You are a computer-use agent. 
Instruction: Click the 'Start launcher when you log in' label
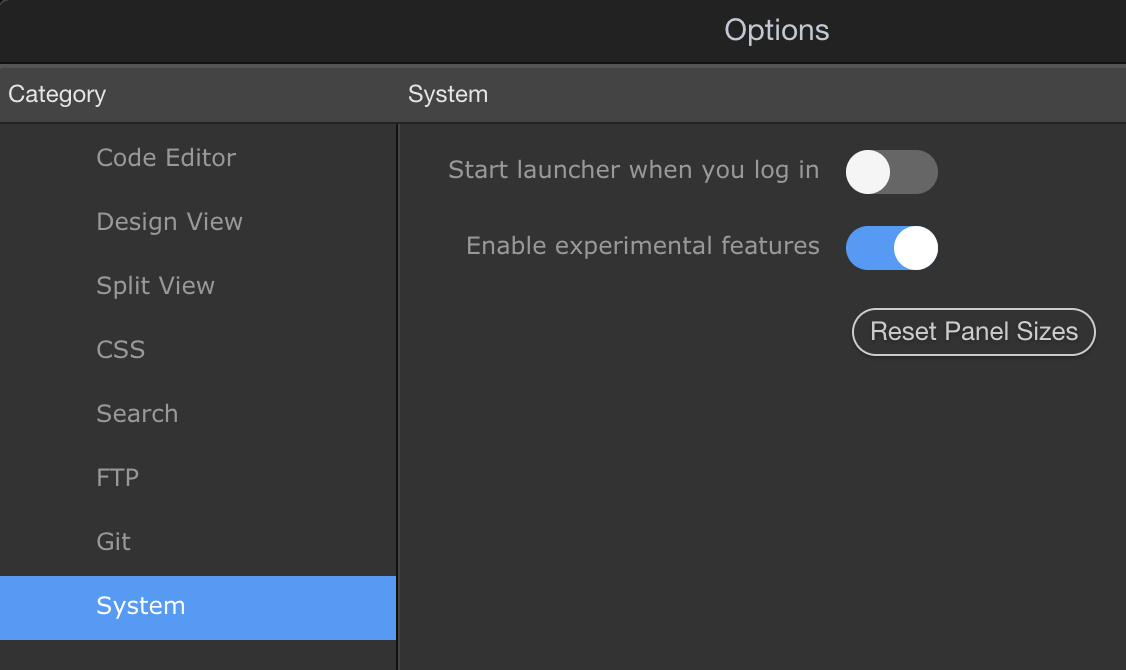click(x=633, y=170)
